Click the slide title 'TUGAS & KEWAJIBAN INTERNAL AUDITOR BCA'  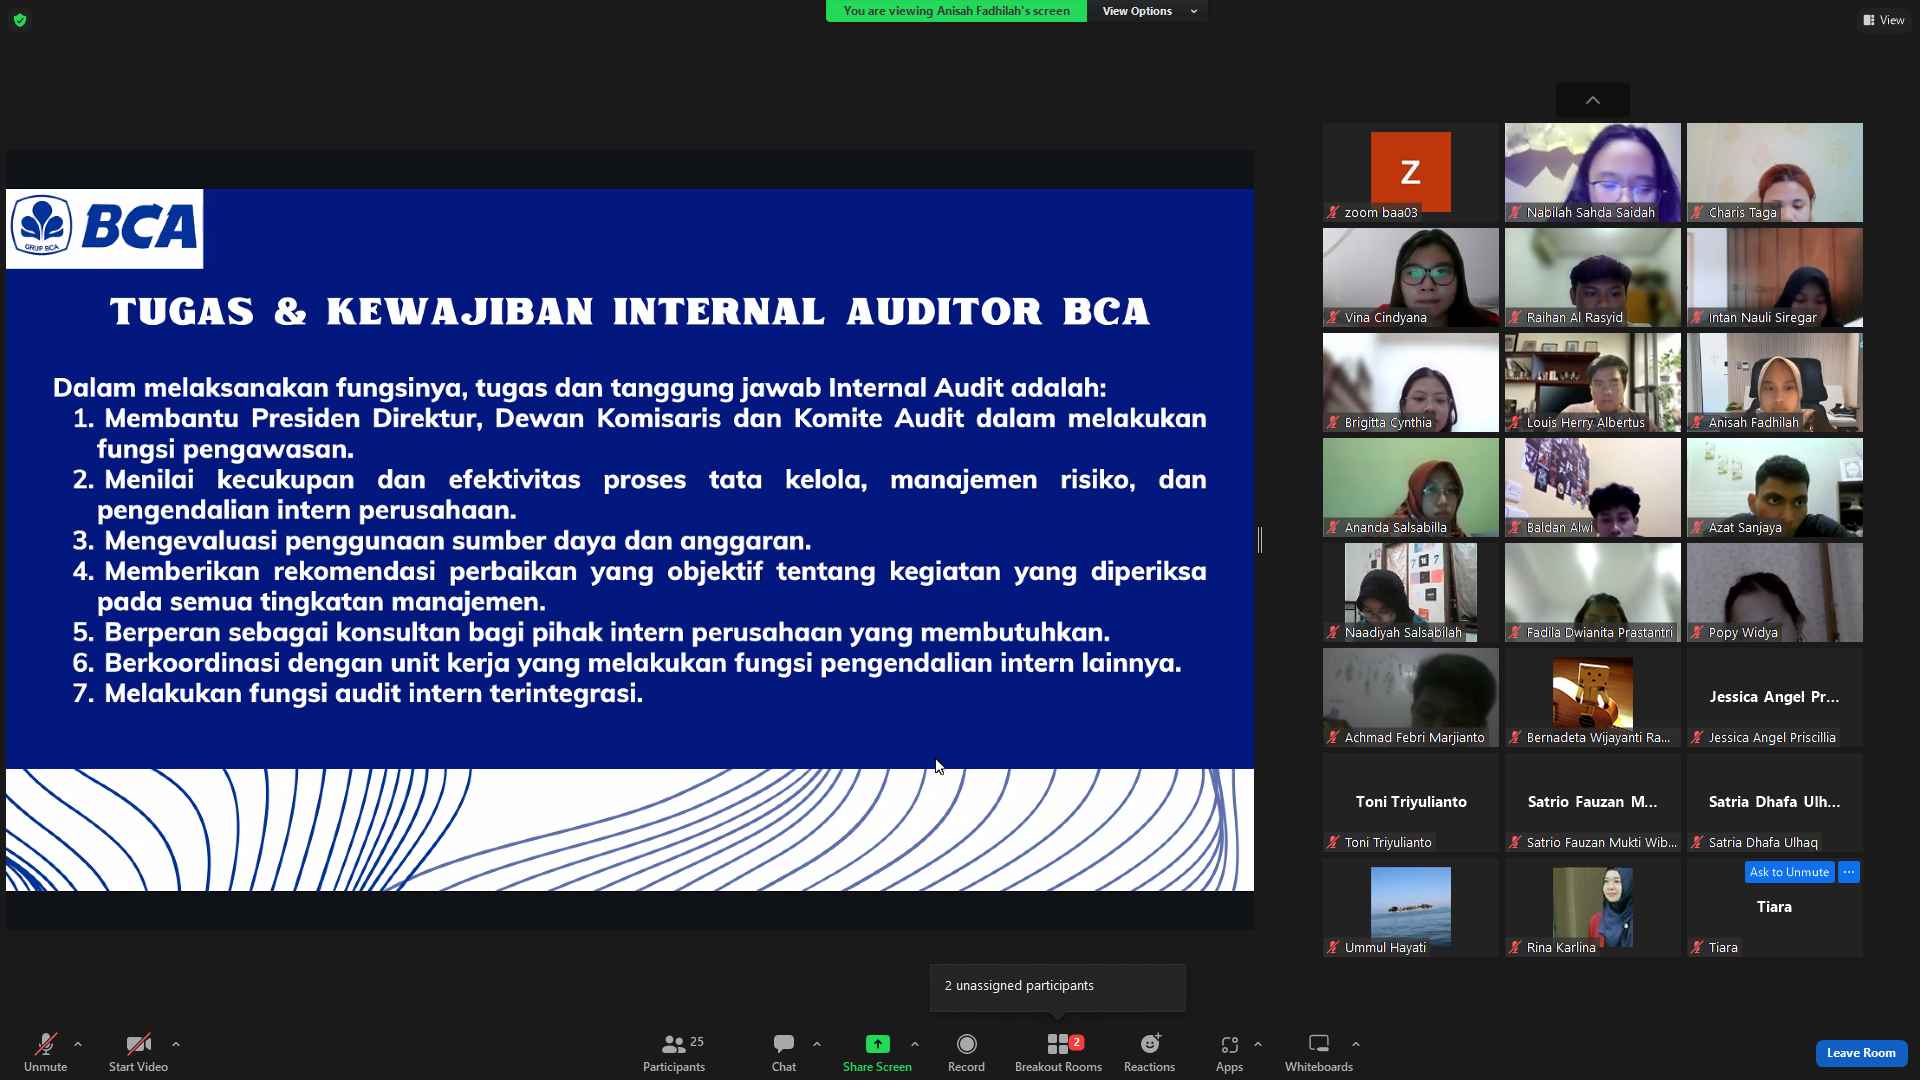point(630,312)
